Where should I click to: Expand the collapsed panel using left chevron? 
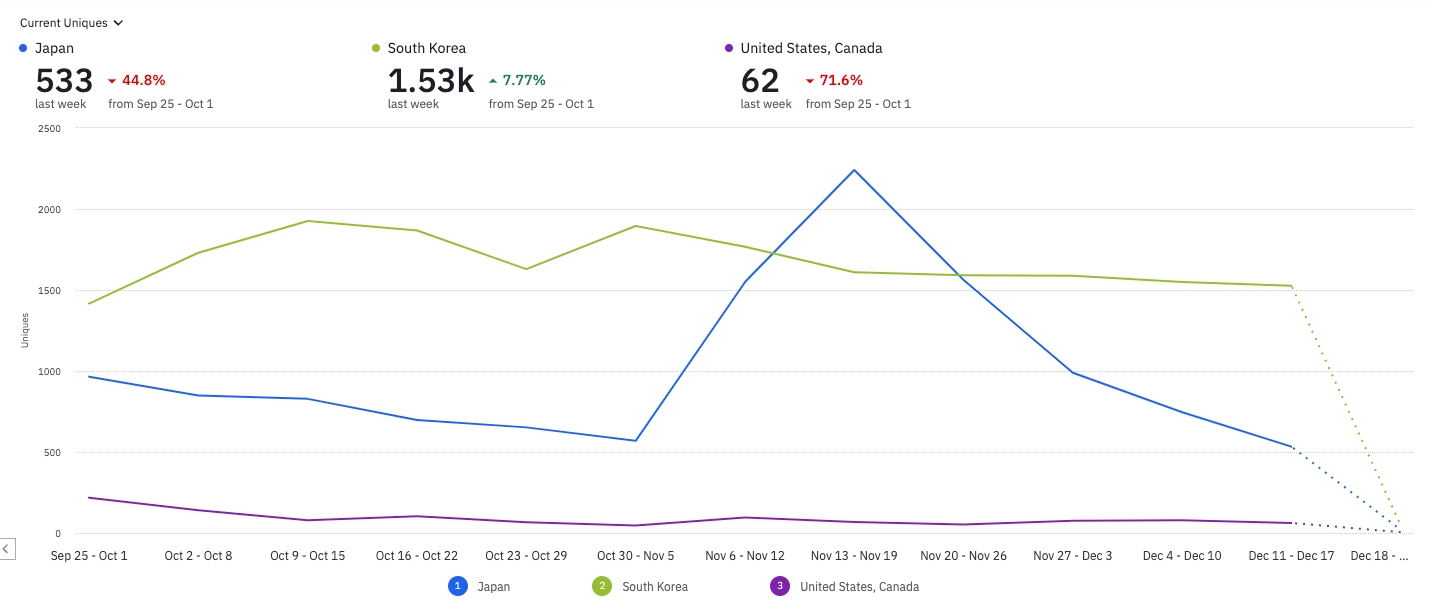tap(6, 548)
